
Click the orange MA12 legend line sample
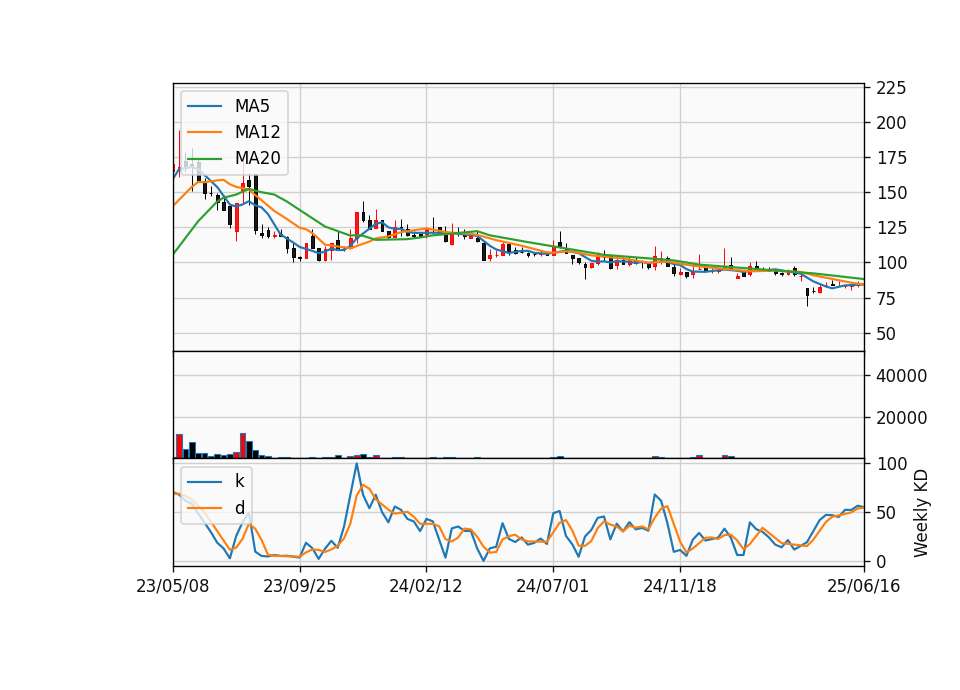click(204, 132)
